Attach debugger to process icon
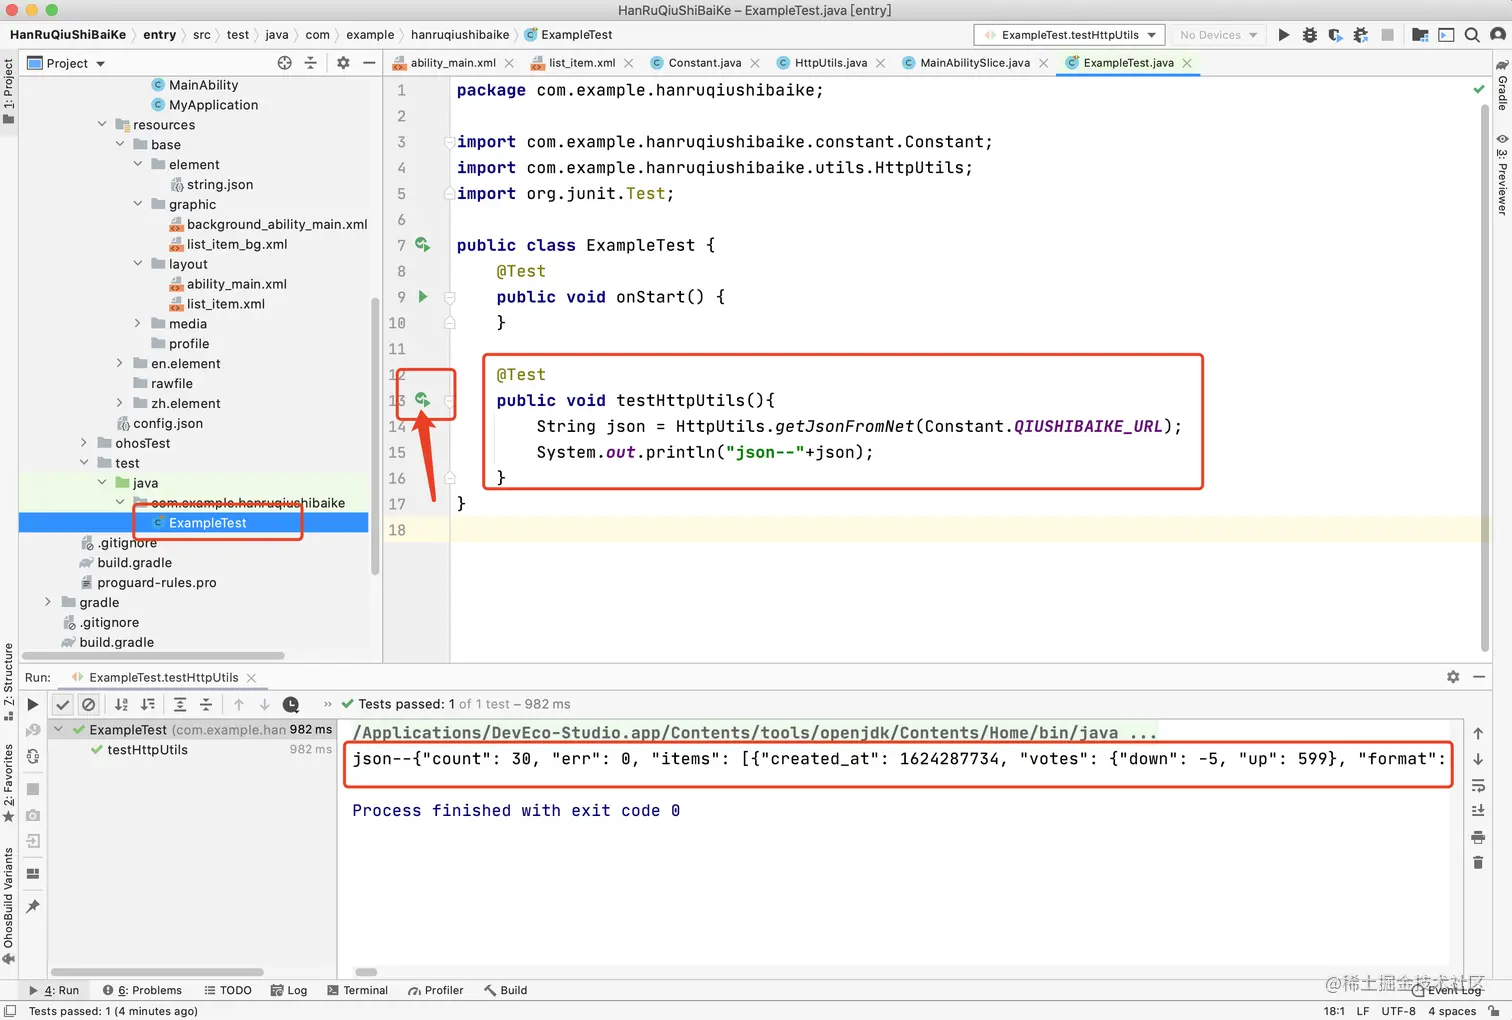This screenshot has height=1020, width=1512. coord(1361,35)
